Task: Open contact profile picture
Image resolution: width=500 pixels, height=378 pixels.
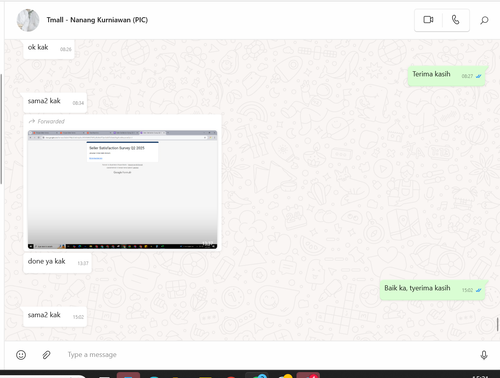Action: click(x=28, y=20)
